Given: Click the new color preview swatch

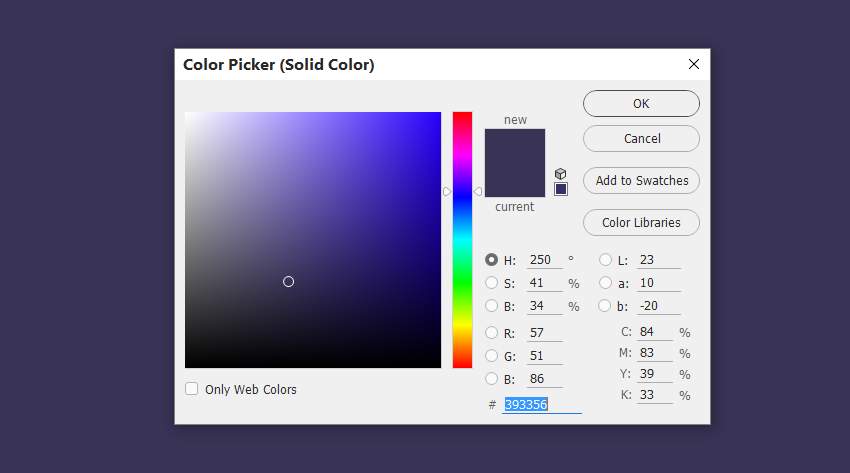Looking at the screenshot, I should pyautogui.click(x=515, y=146).
